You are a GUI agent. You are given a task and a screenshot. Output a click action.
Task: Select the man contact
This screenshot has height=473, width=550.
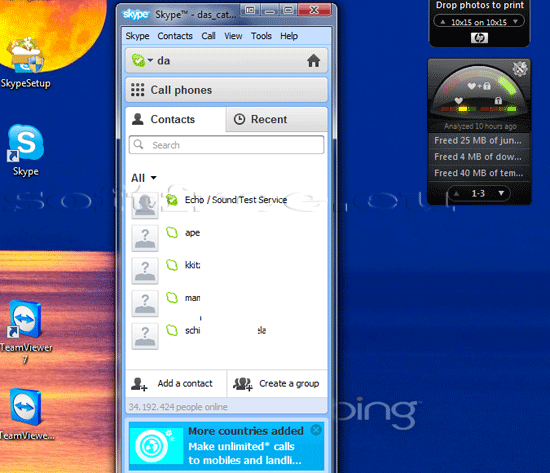(226, 303)
